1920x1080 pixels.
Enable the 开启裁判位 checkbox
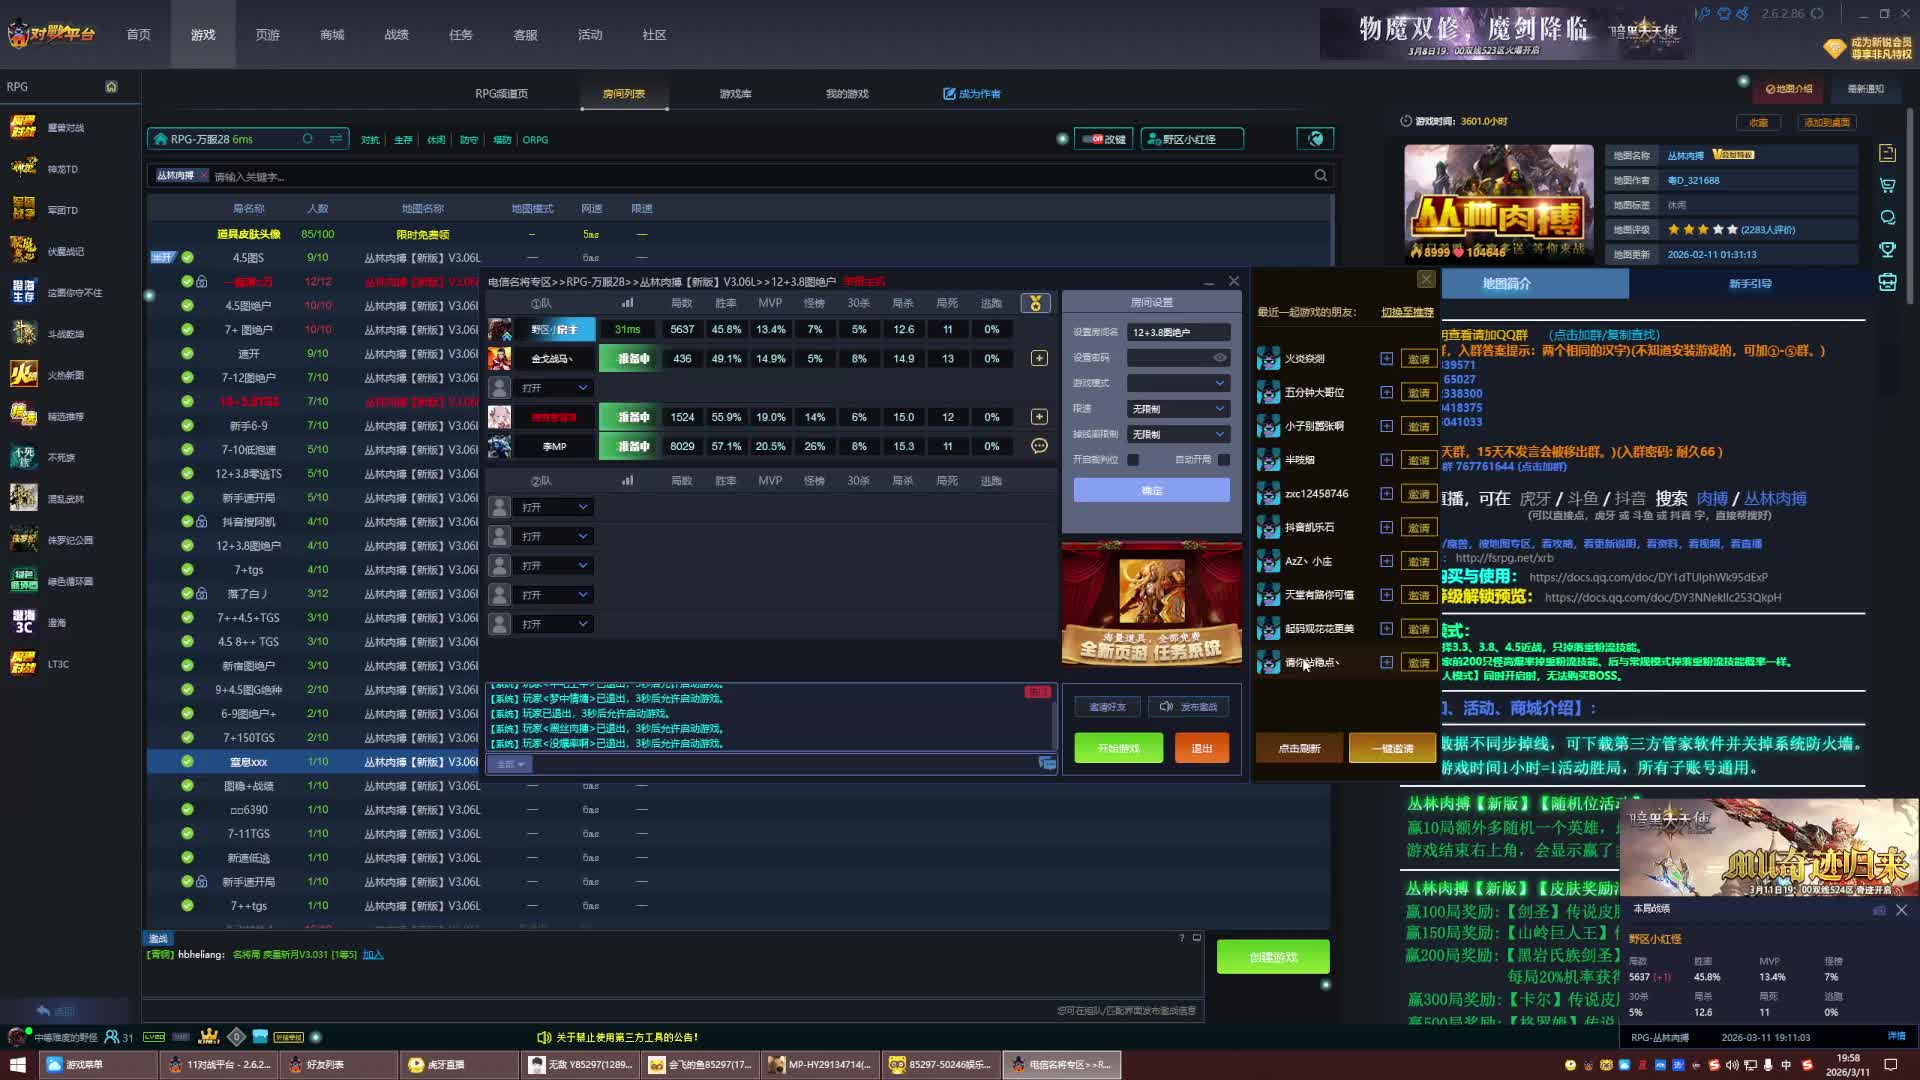click(x=1133, y=460)
